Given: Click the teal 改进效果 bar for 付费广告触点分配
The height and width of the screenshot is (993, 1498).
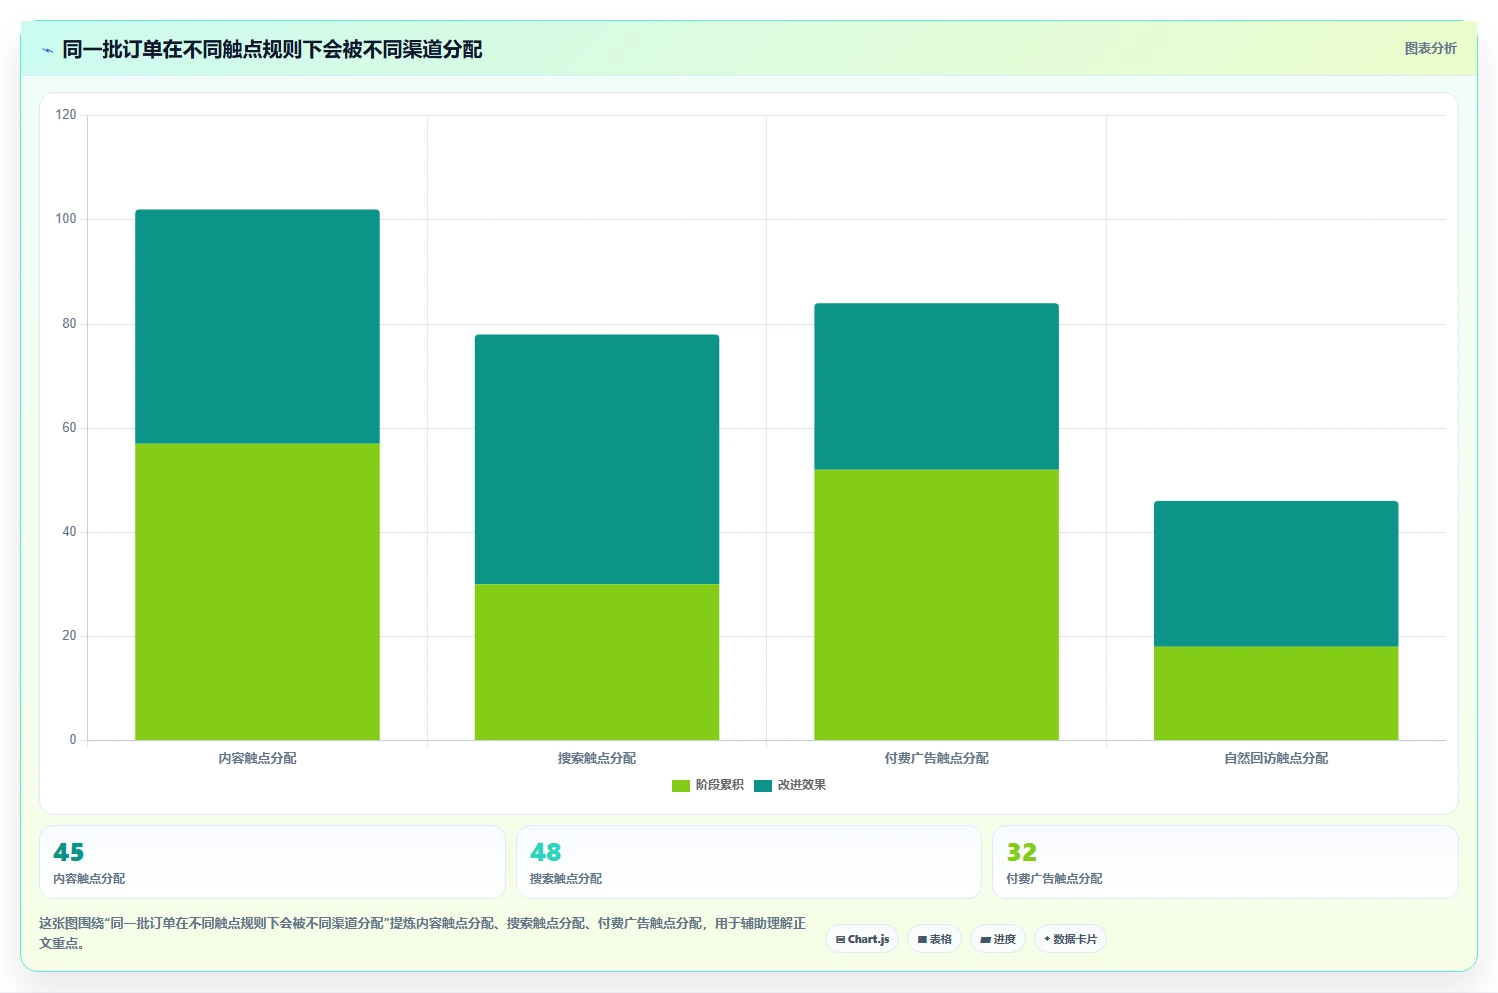Looking at the screenshot, I should (936, 386).
